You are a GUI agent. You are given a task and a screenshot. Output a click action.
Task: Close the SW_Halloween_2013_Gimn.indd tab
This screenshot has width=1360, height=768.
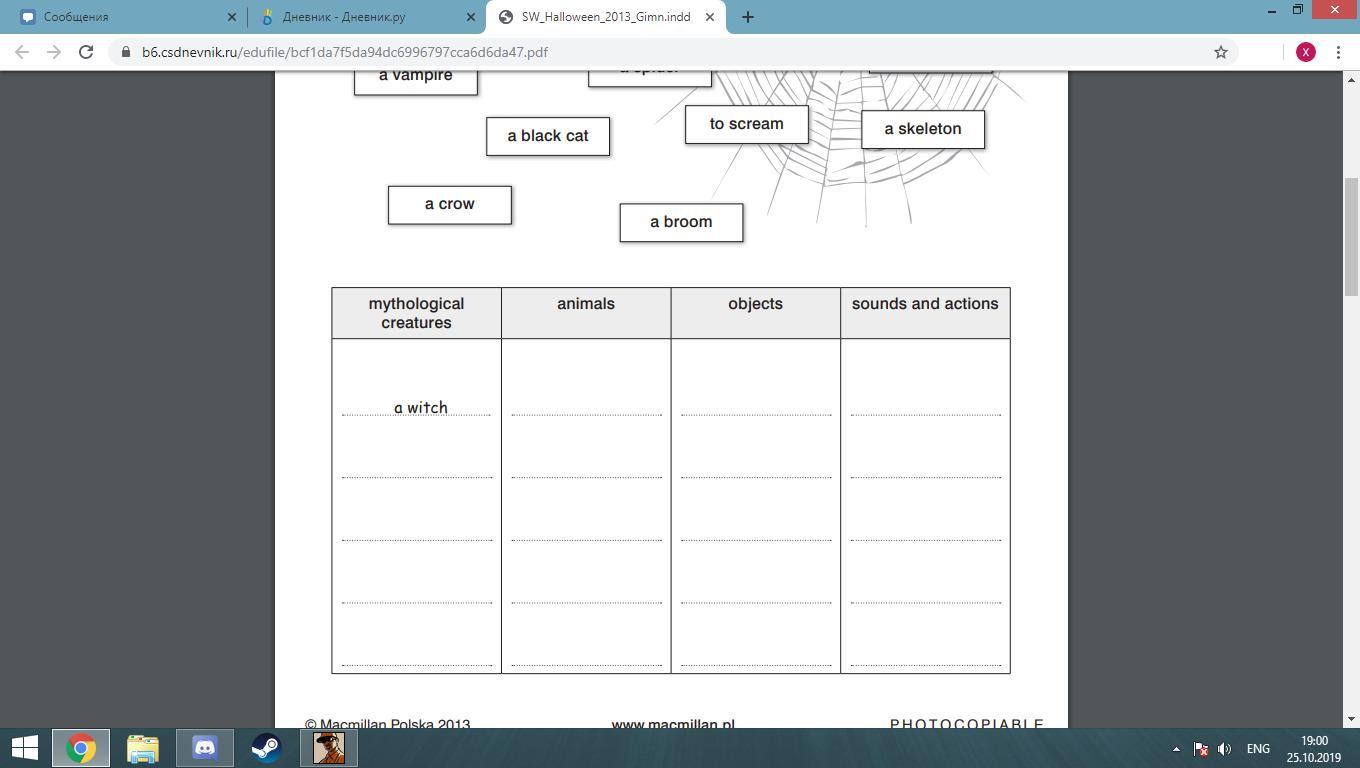(x=710, y=17)
